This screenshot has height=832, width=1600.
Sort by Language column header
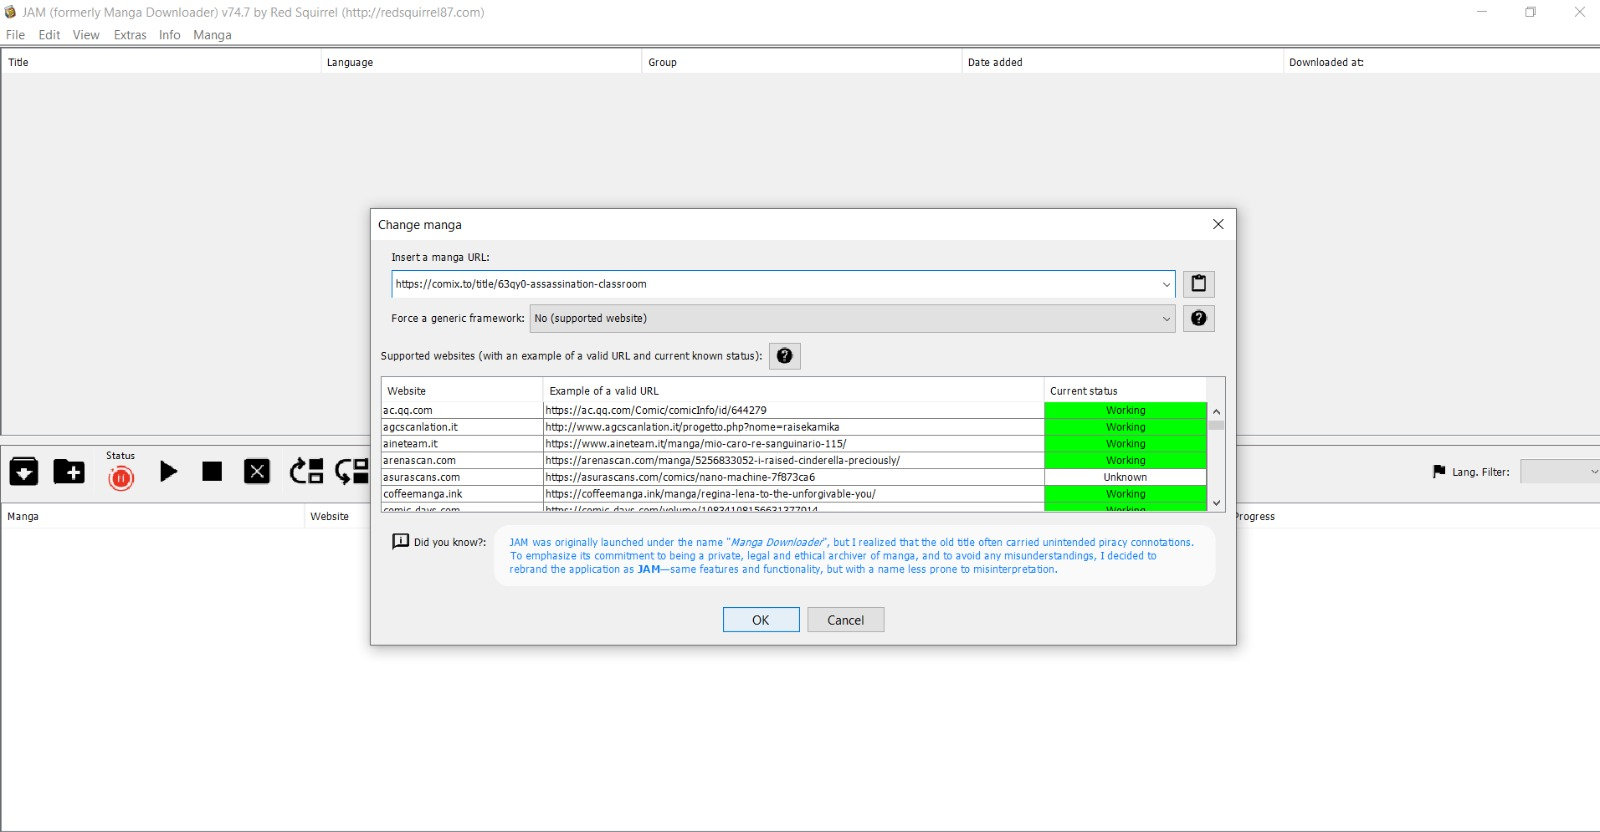(x=481, y=62)
